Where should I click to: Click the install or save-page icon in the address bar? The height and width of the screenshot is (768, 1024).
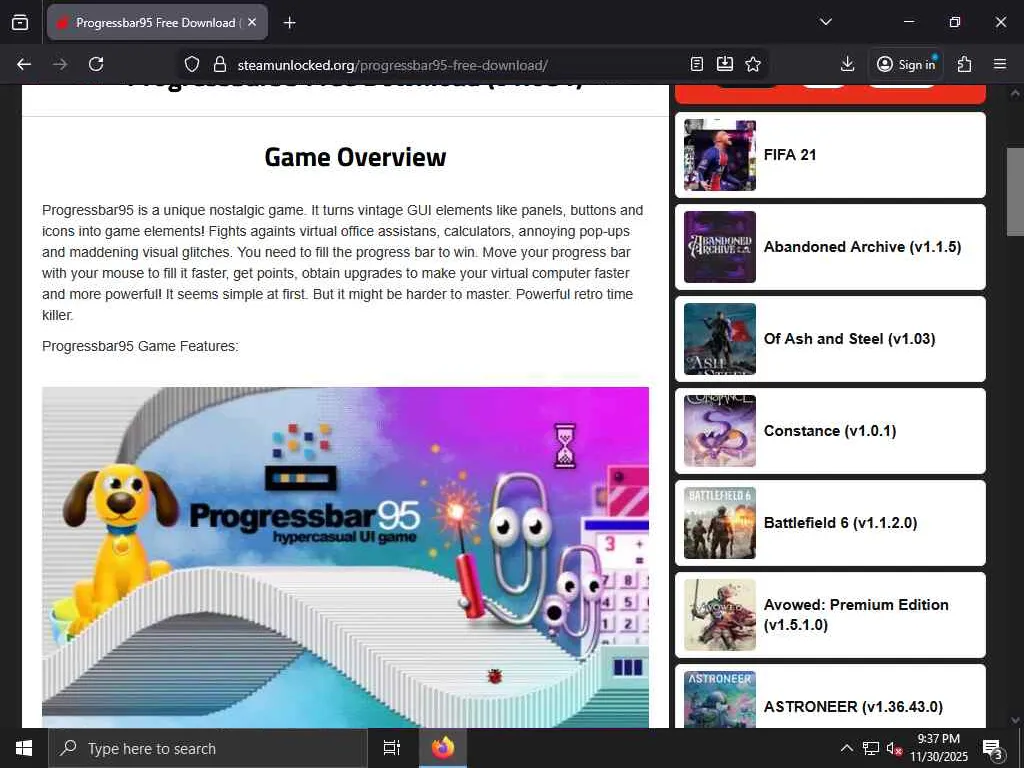(725, 64)
